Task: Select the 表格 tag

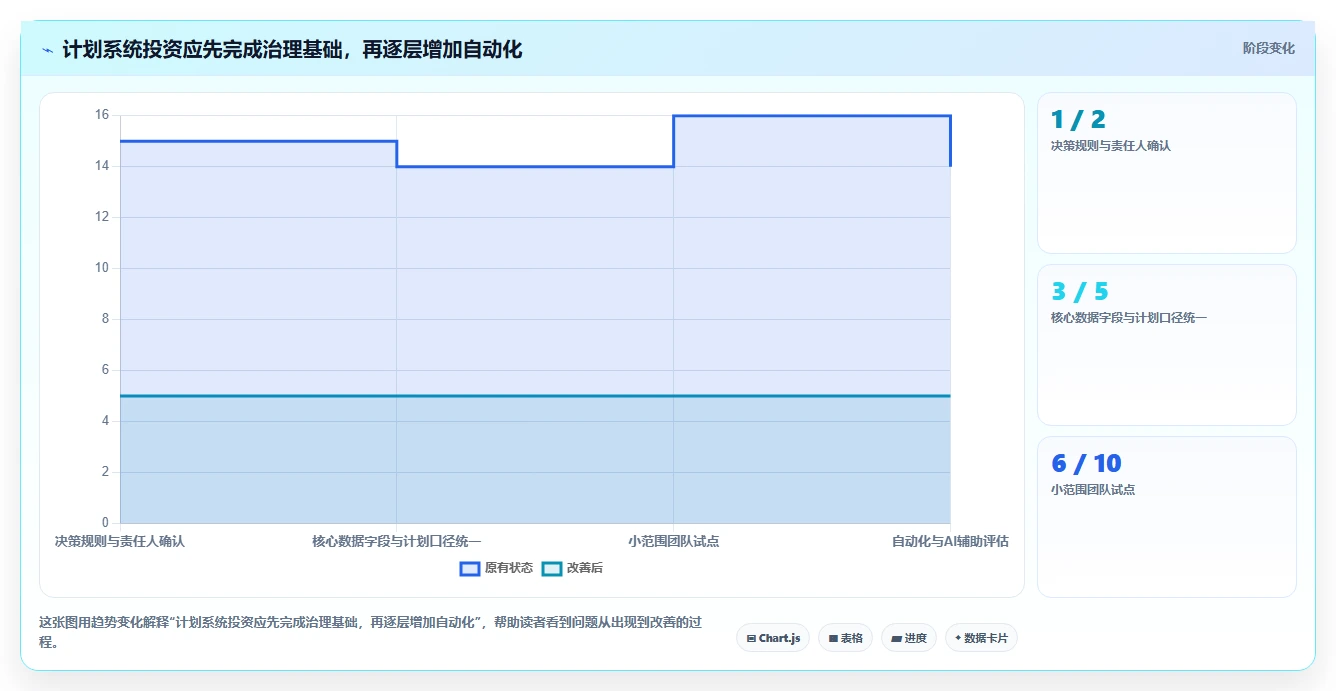Action: [x=845, y=638]
